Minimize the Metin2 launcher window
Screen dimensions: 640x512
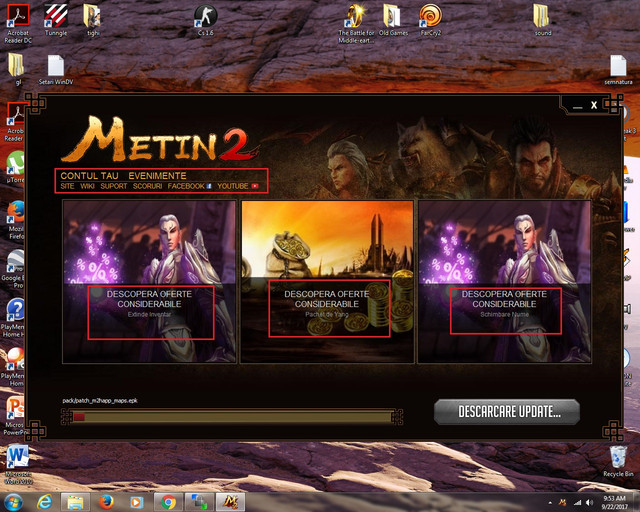pyautogui.click(x=577, y=106)
